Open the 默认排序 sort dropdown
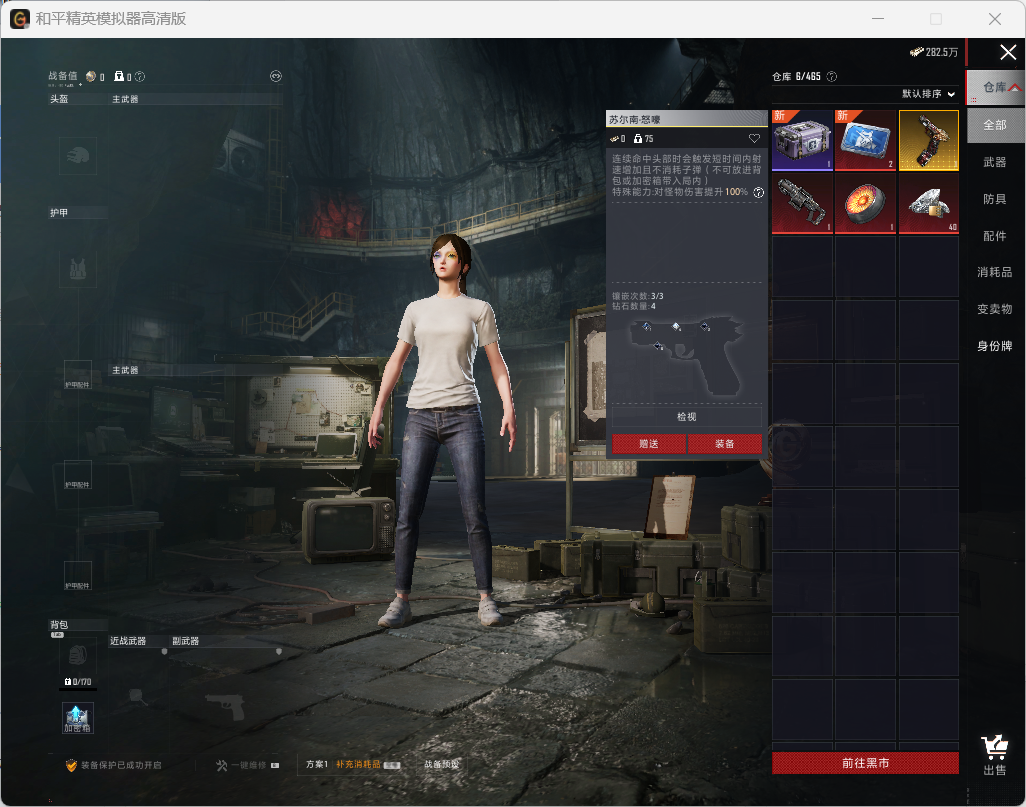The image size is (1026, 807). (x=928, y=94)
